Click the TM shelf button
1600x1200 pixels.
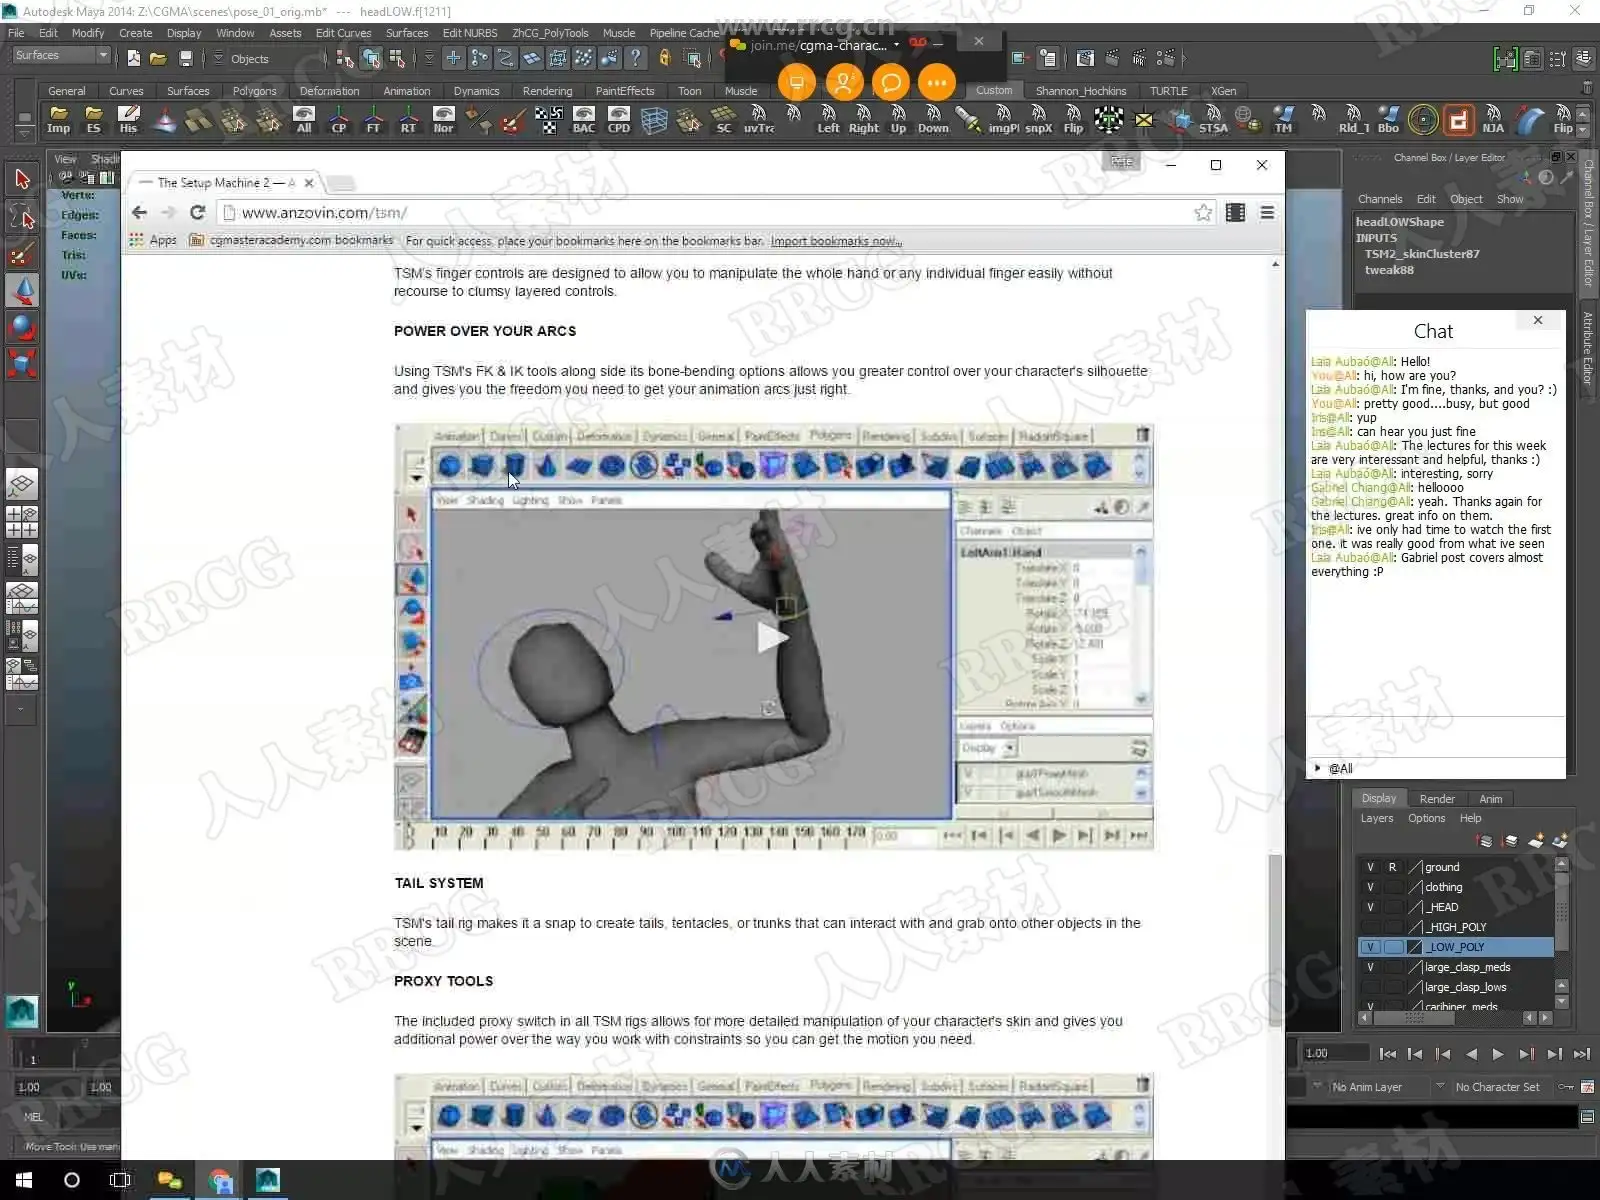click(x=1284, y=120)
